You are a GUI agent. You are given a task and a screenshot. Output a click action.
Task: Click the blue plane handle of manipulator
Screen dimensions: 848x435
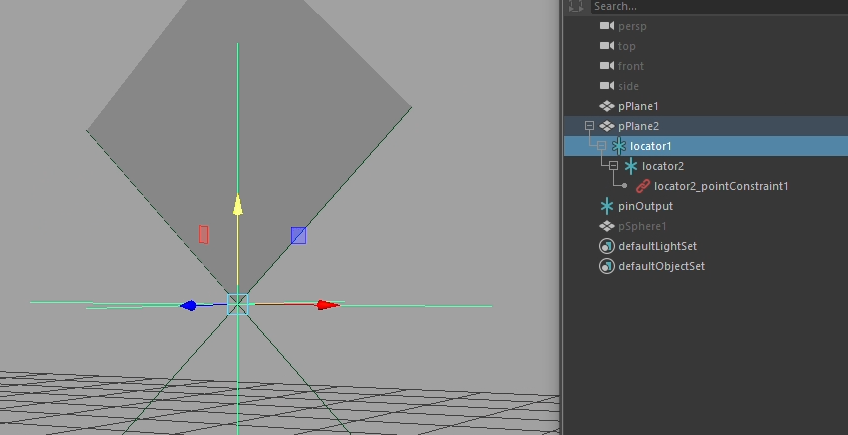299,235
